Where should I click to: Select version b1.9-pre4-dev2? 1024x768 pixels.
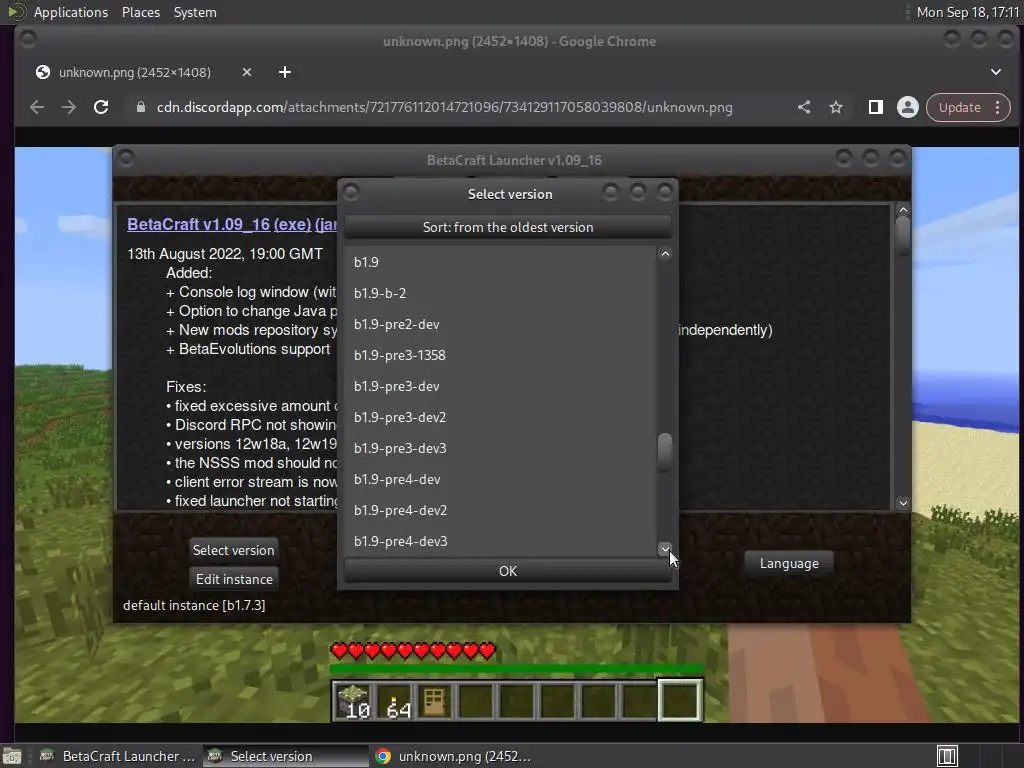pyautogui.click(x=500, y=510)
